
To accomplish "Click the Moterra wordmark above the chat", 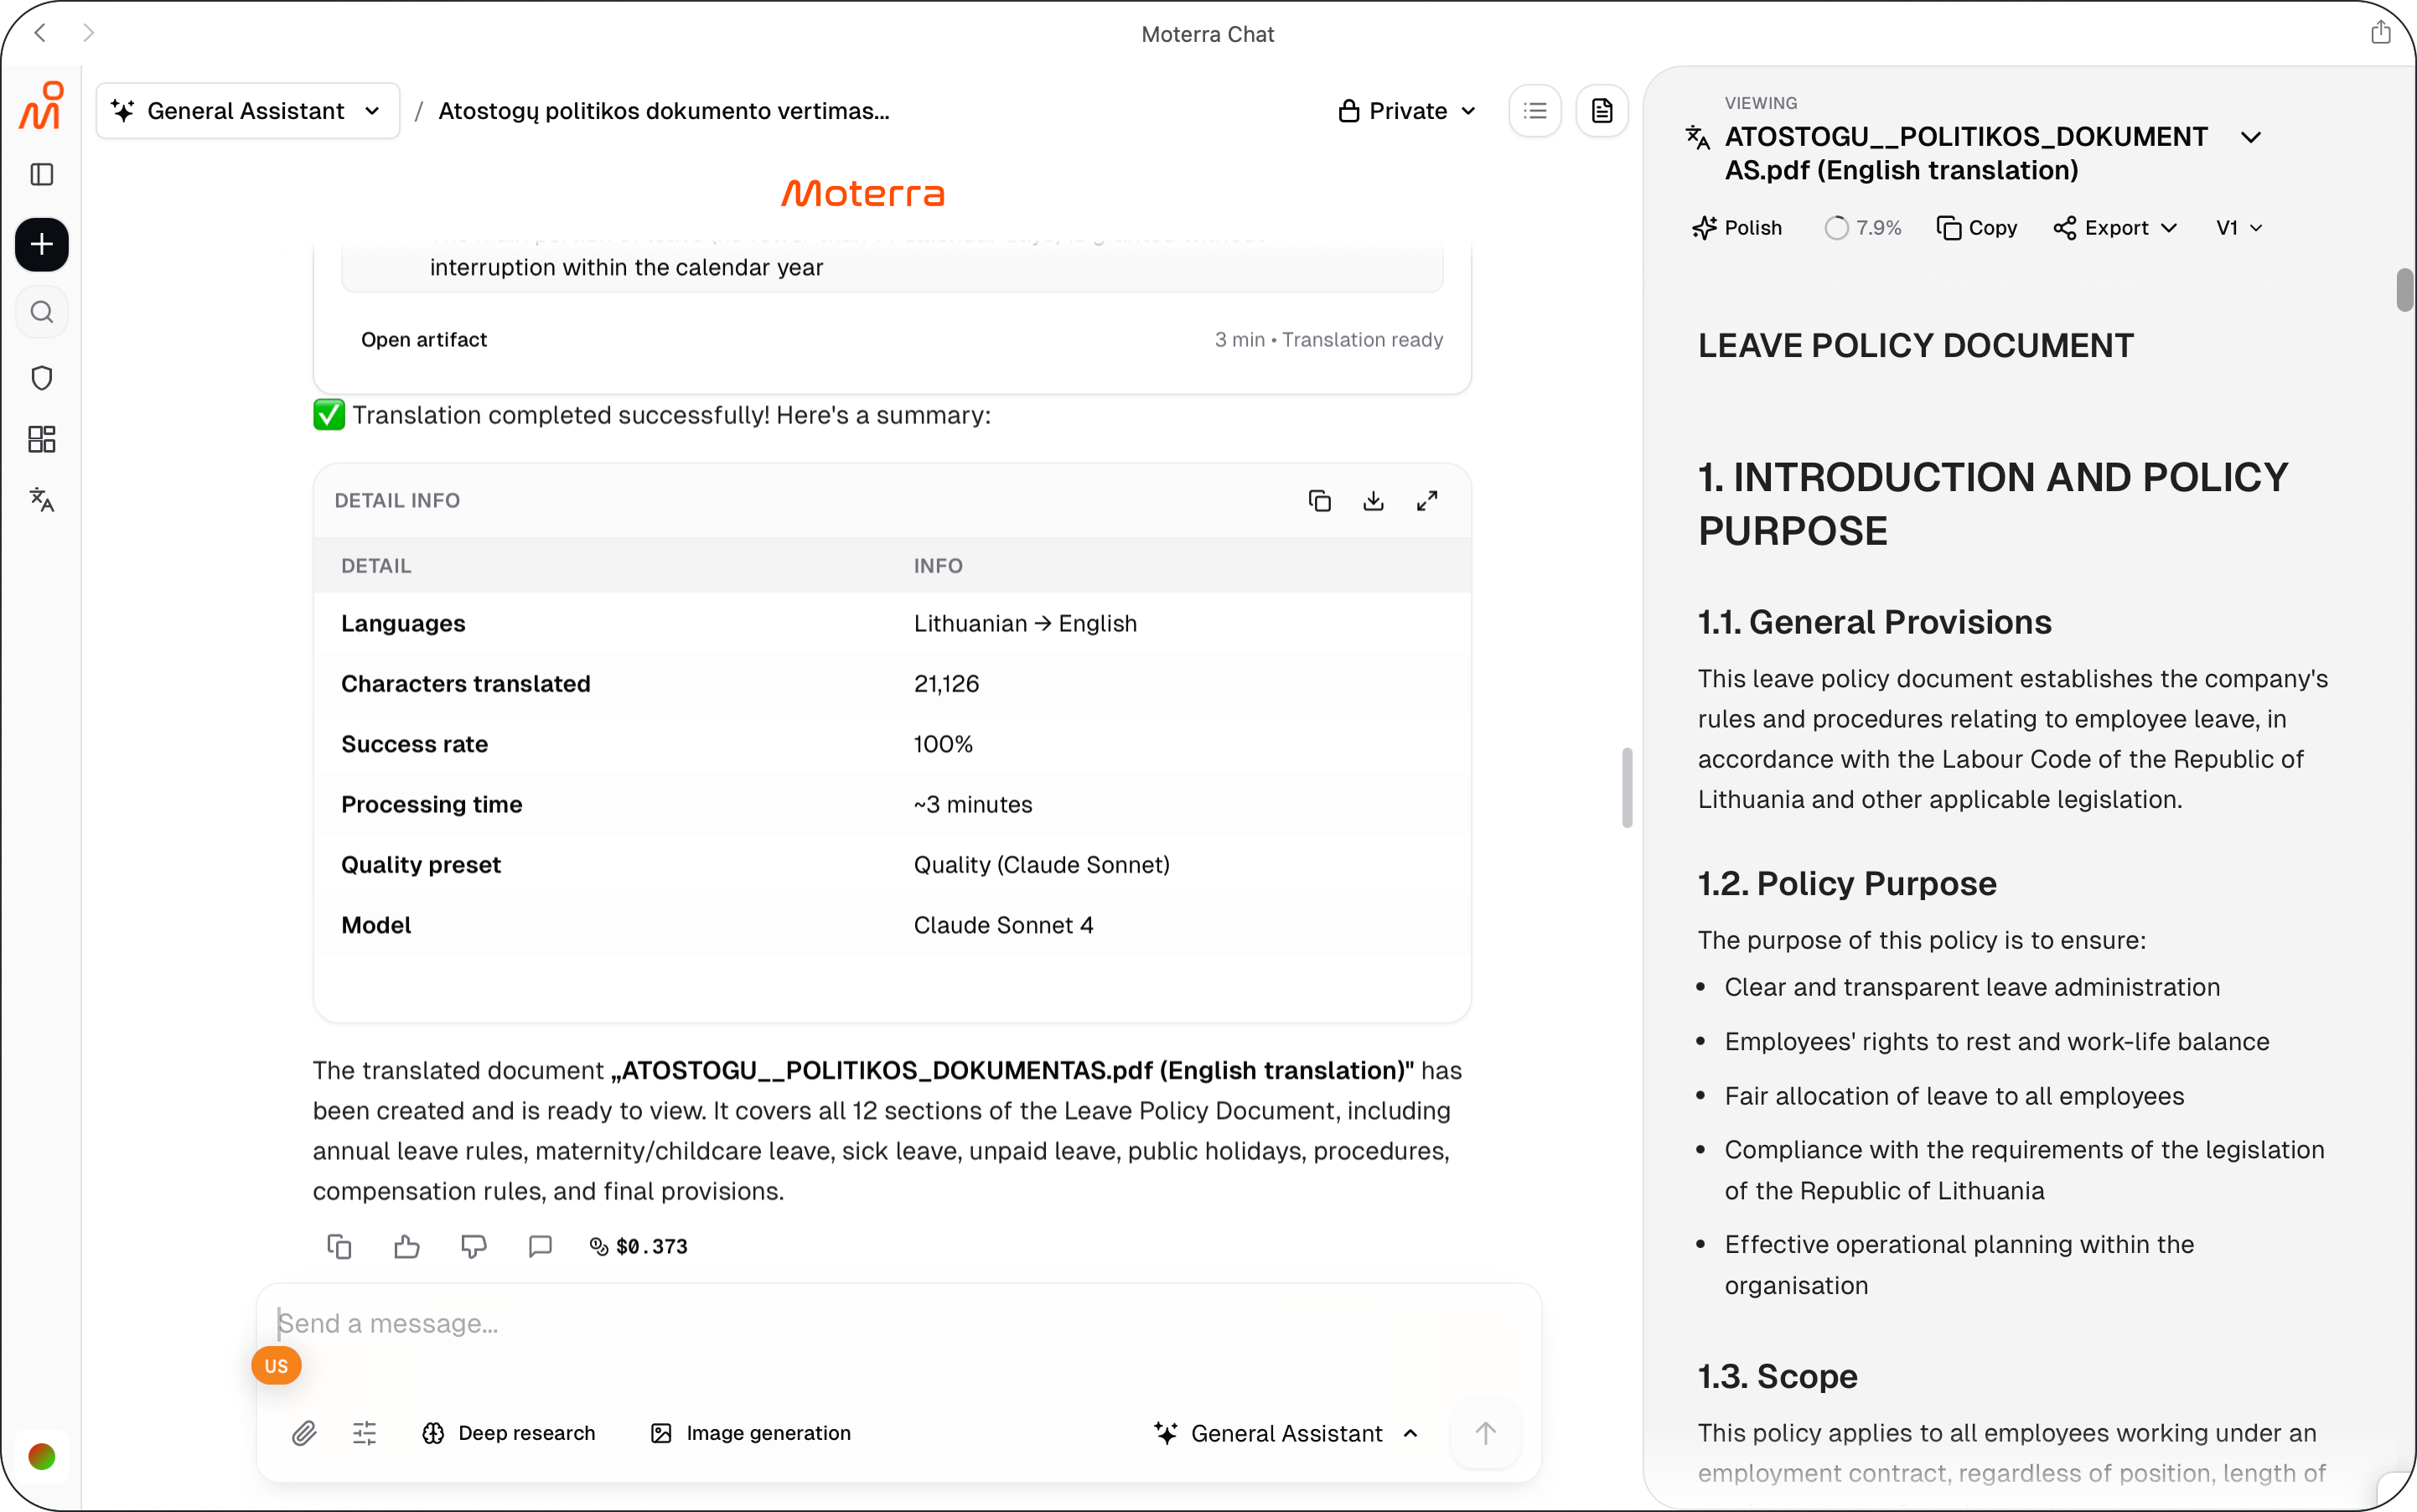I will [862, 193].
